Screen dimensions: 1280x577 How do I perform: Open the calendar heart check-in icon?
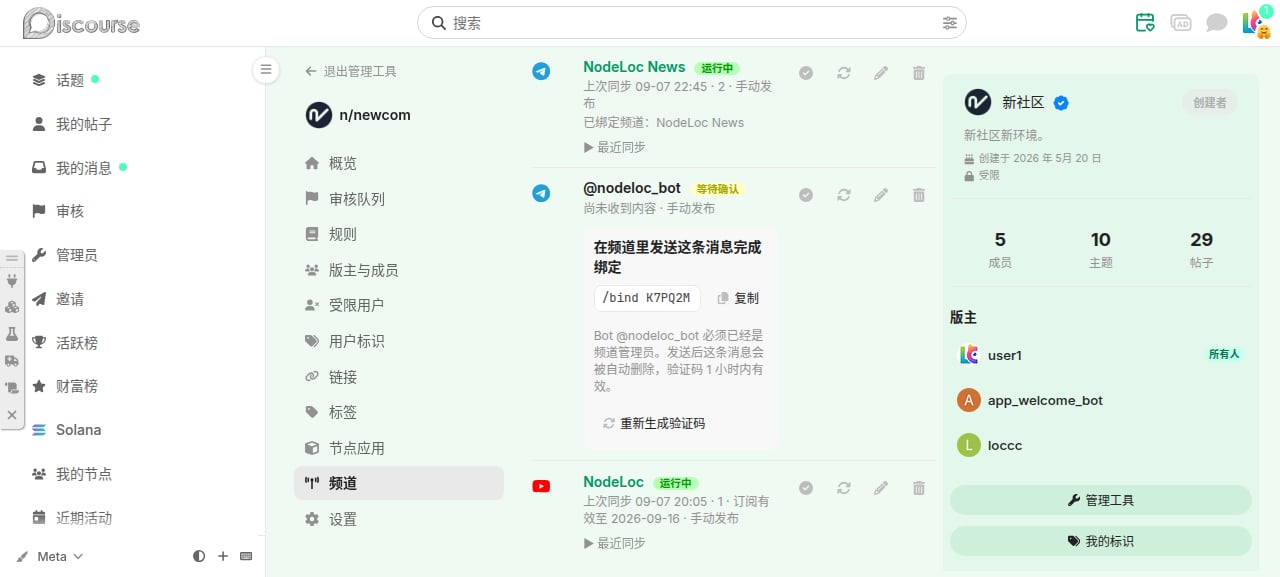tap(1145, 23)
